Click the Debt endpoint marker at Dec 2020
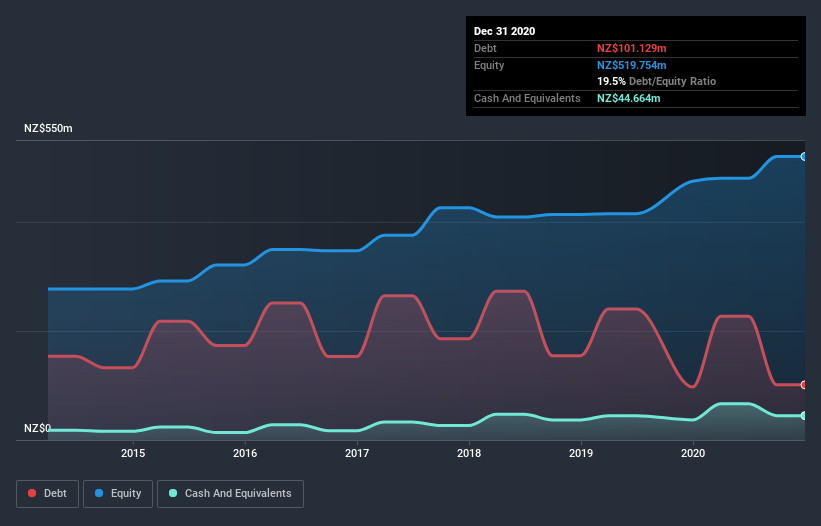Screen dimensions: 821x526 tap(804, 385)
